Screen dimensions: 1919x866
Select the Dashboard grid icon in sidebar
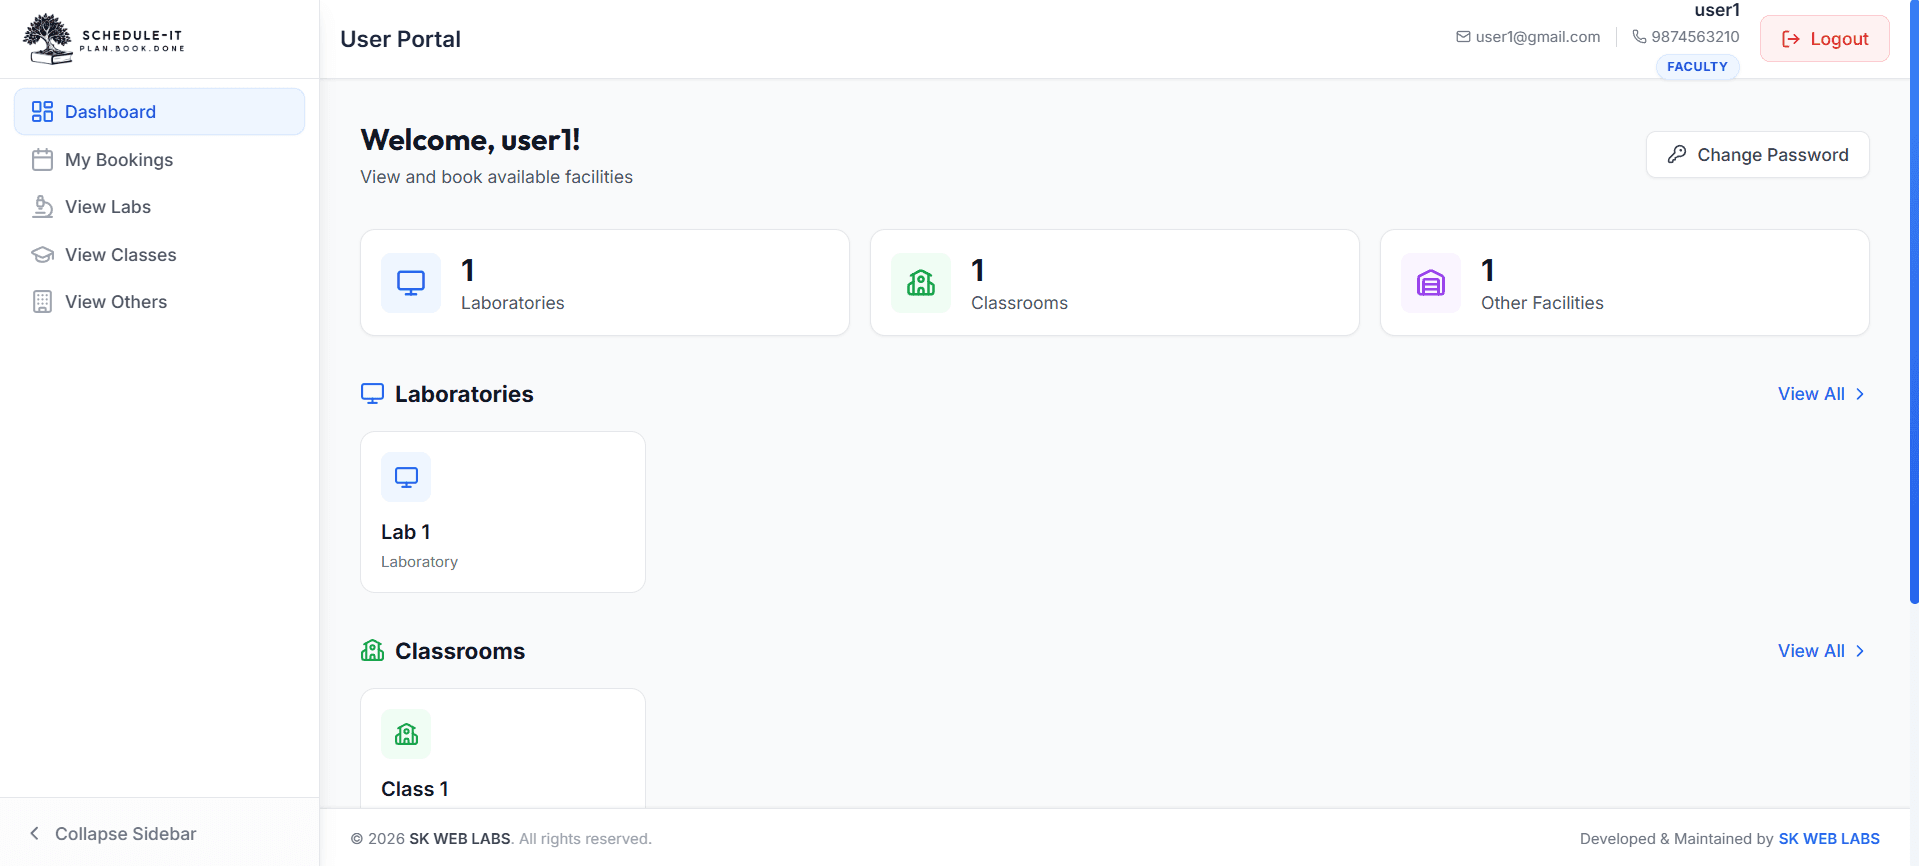[x=42, y=111]
